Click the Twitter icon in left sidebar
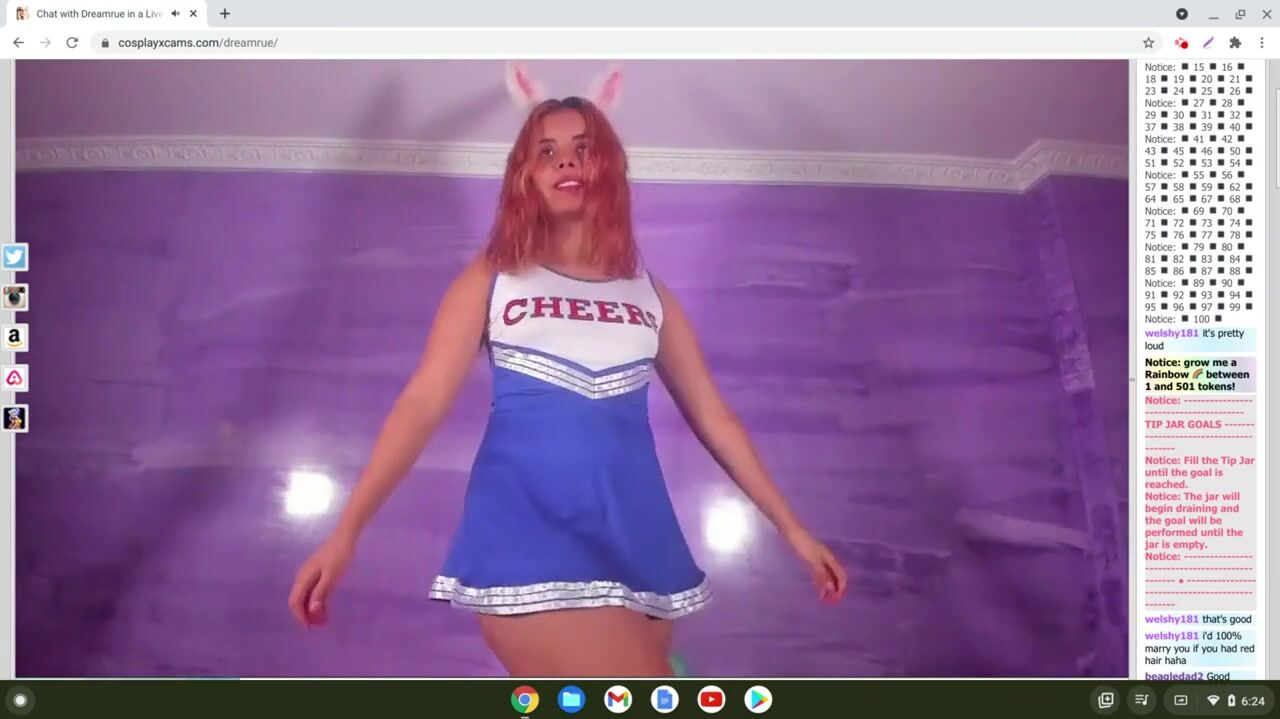This screenshot has height=719, width=1280. 14,257
